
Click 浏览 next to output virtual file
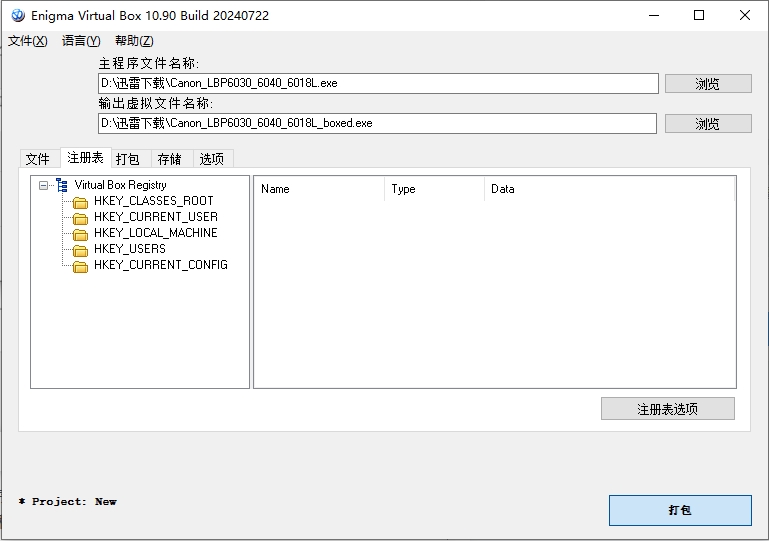(707, 124)
